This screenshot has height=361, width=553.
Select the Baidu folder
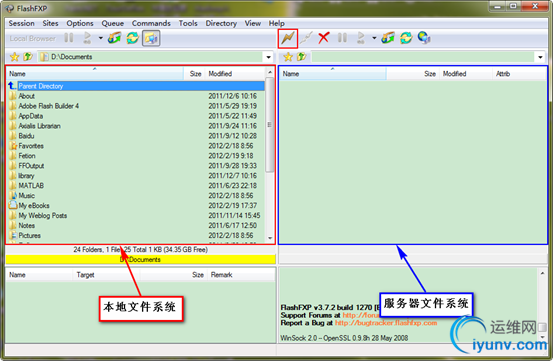136,136
